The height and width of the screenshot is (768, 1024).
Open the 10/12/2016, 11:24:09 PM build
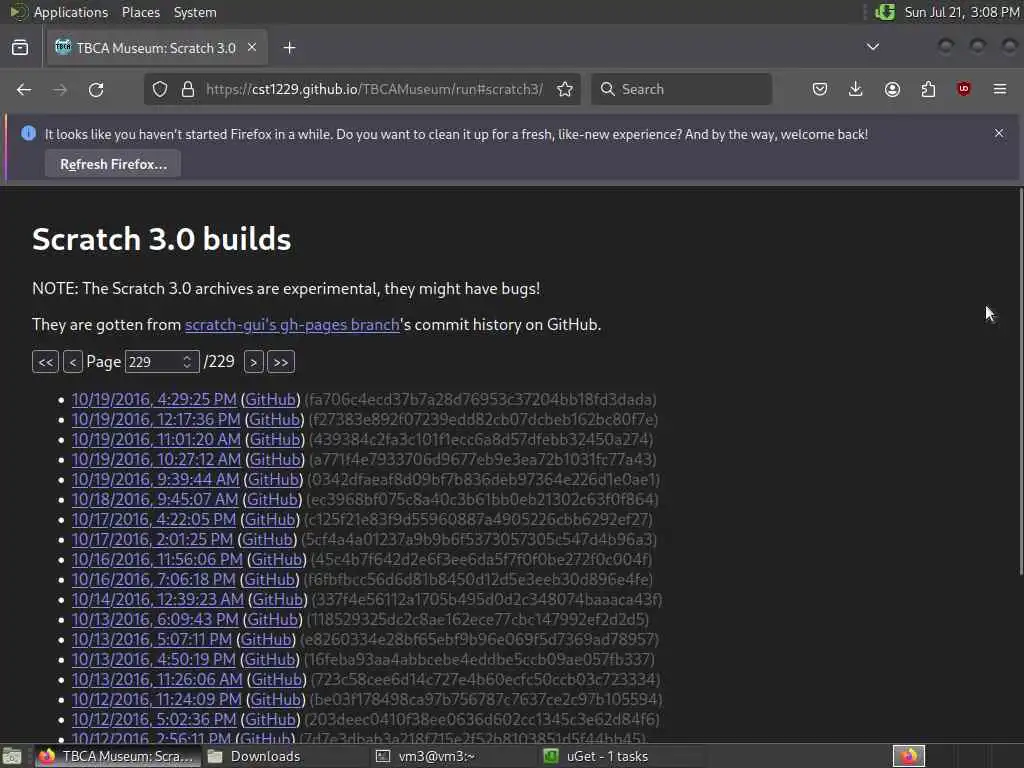tap(157, 699)
